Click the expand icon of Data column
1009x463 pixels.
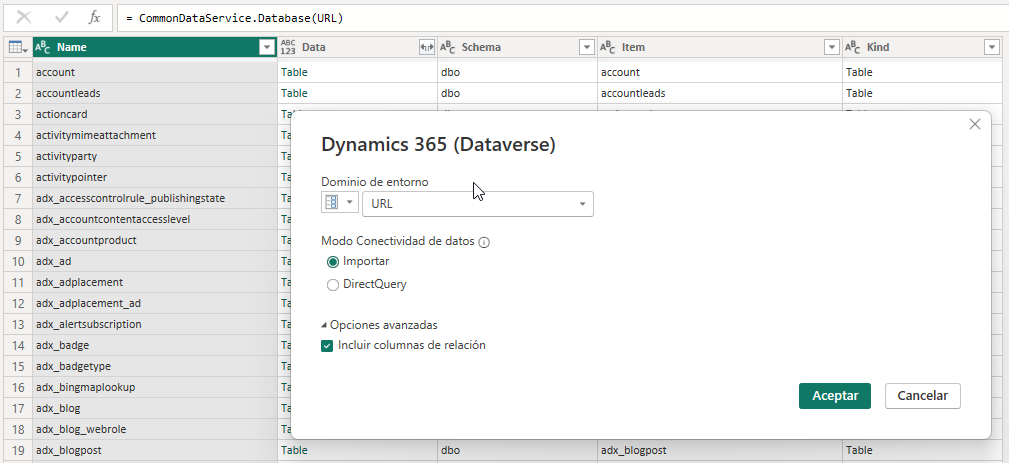coord(427,47)
